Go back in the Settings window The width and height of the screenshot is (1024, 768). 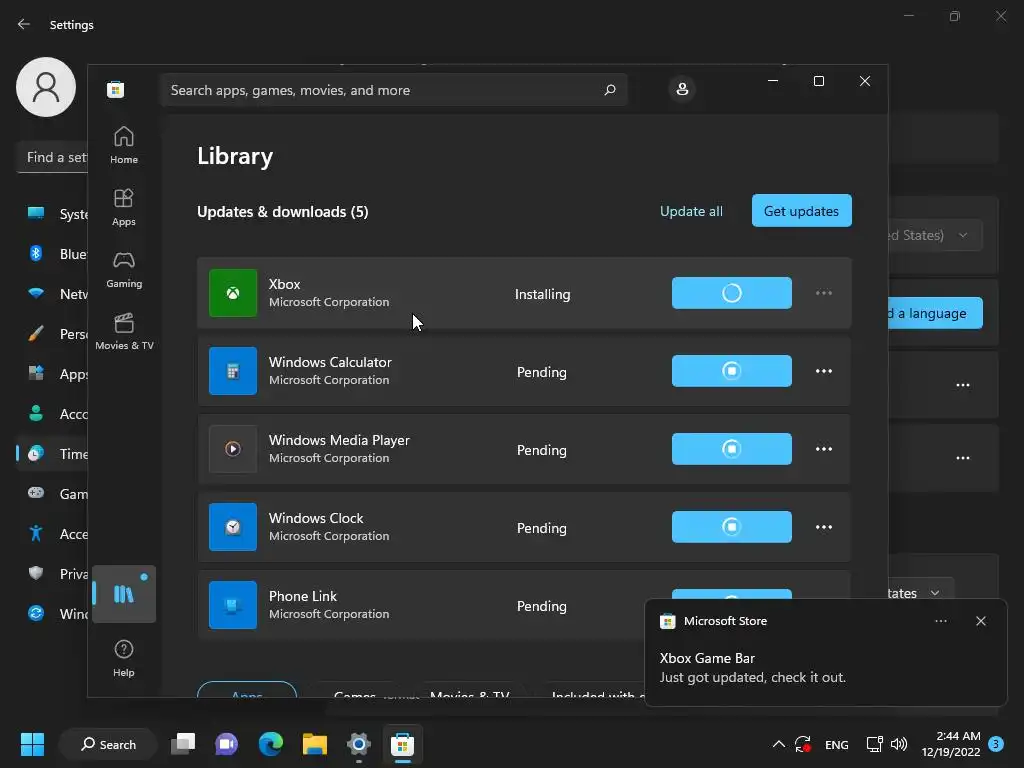click(x=24, y=24)
